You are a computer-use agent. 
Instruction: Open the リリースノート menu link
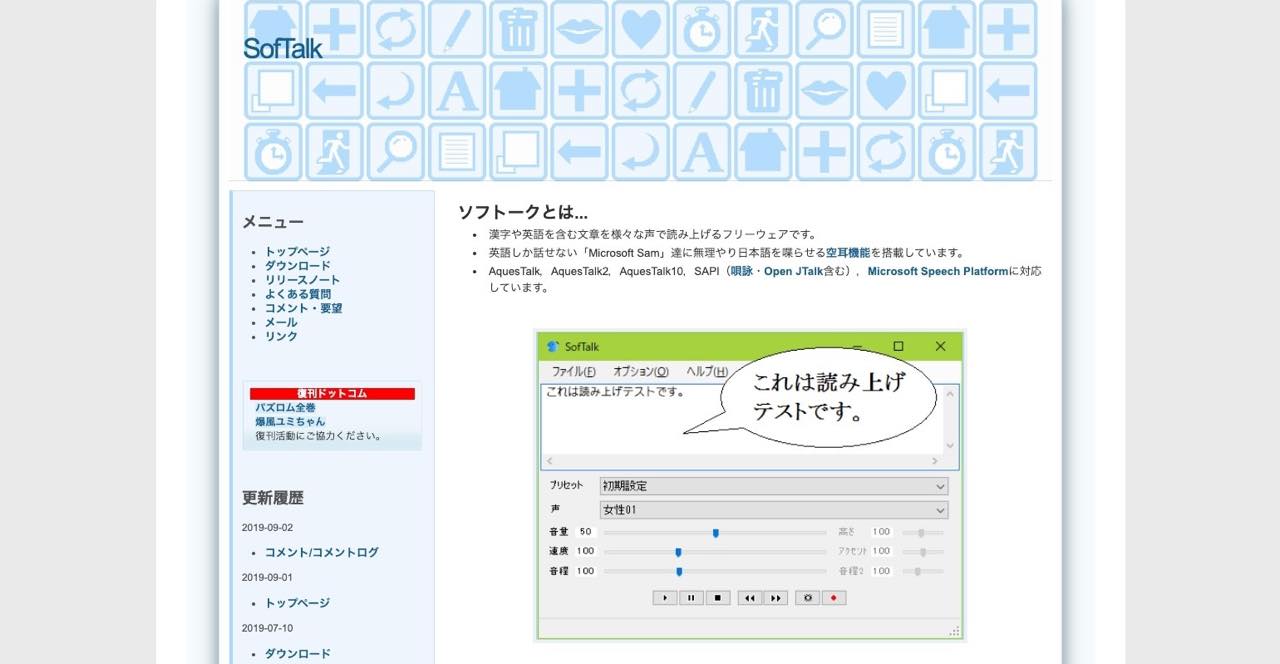(x=302, y=280)
